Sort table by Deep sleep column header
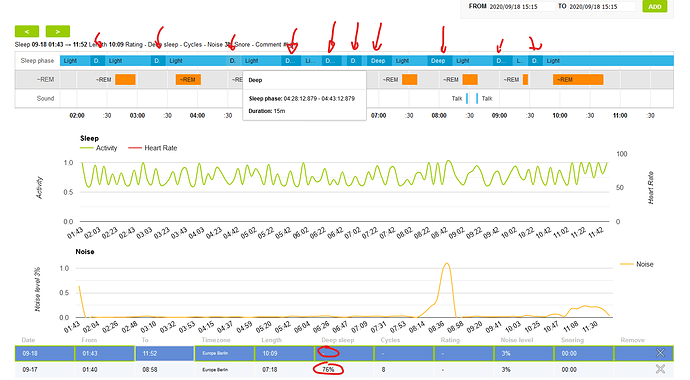This screenshot has width=690, height=380. click(x=338, y=340)
